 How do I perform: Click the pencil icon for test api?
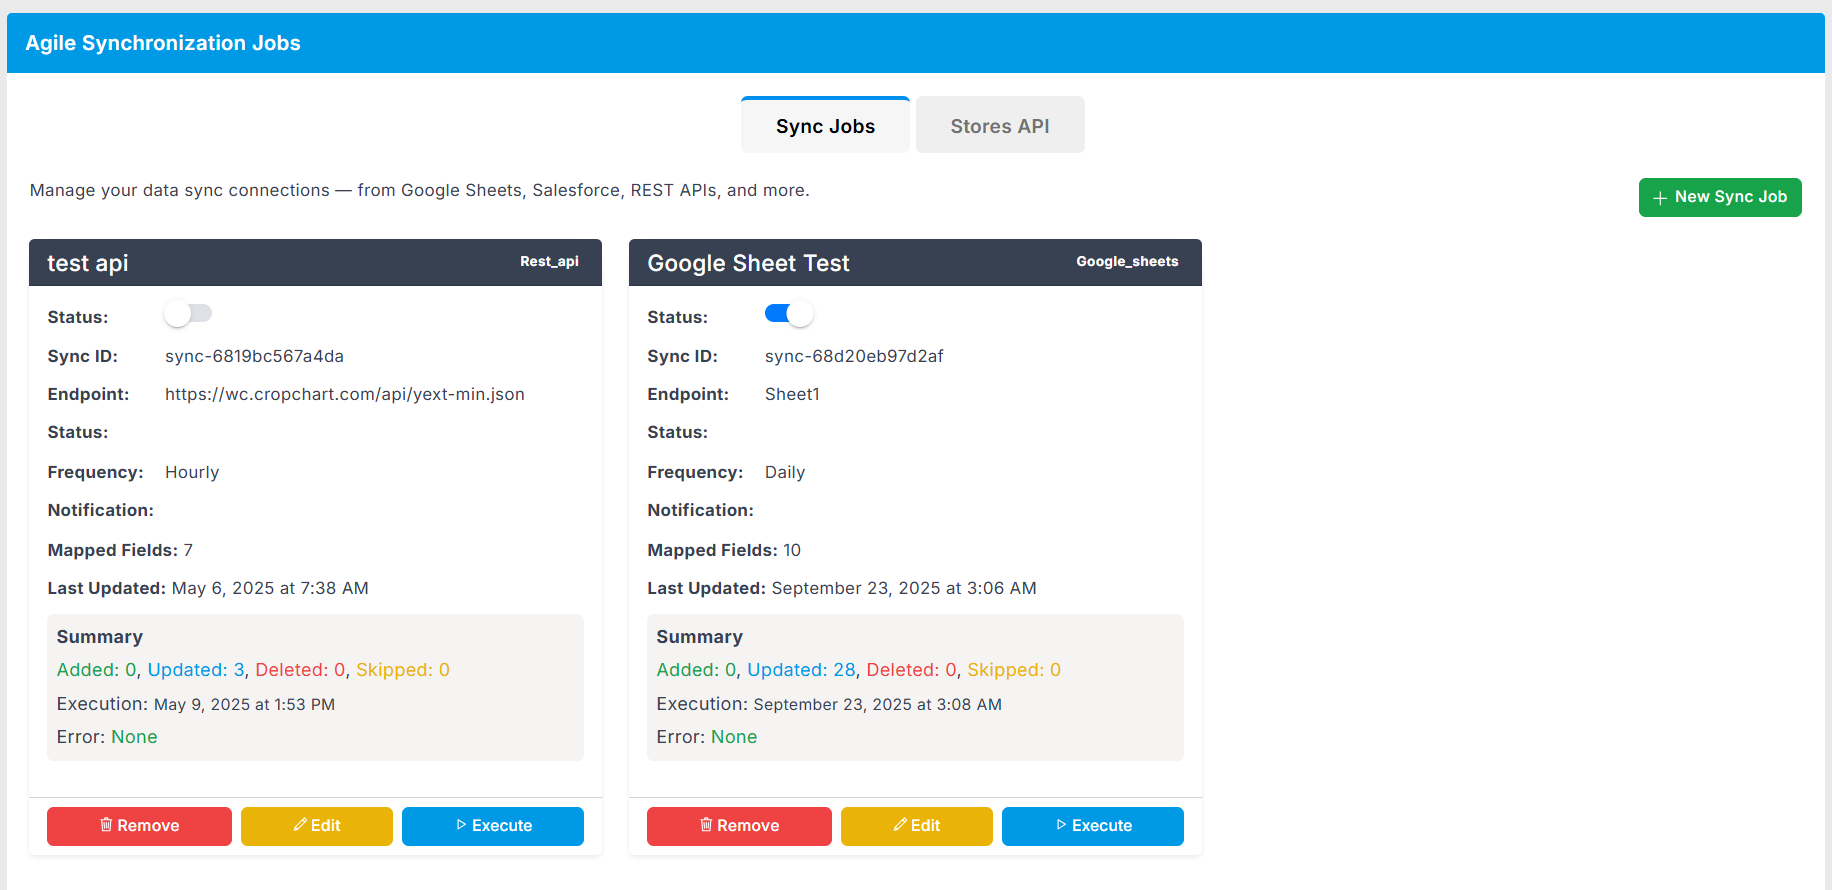click(300, 825)
